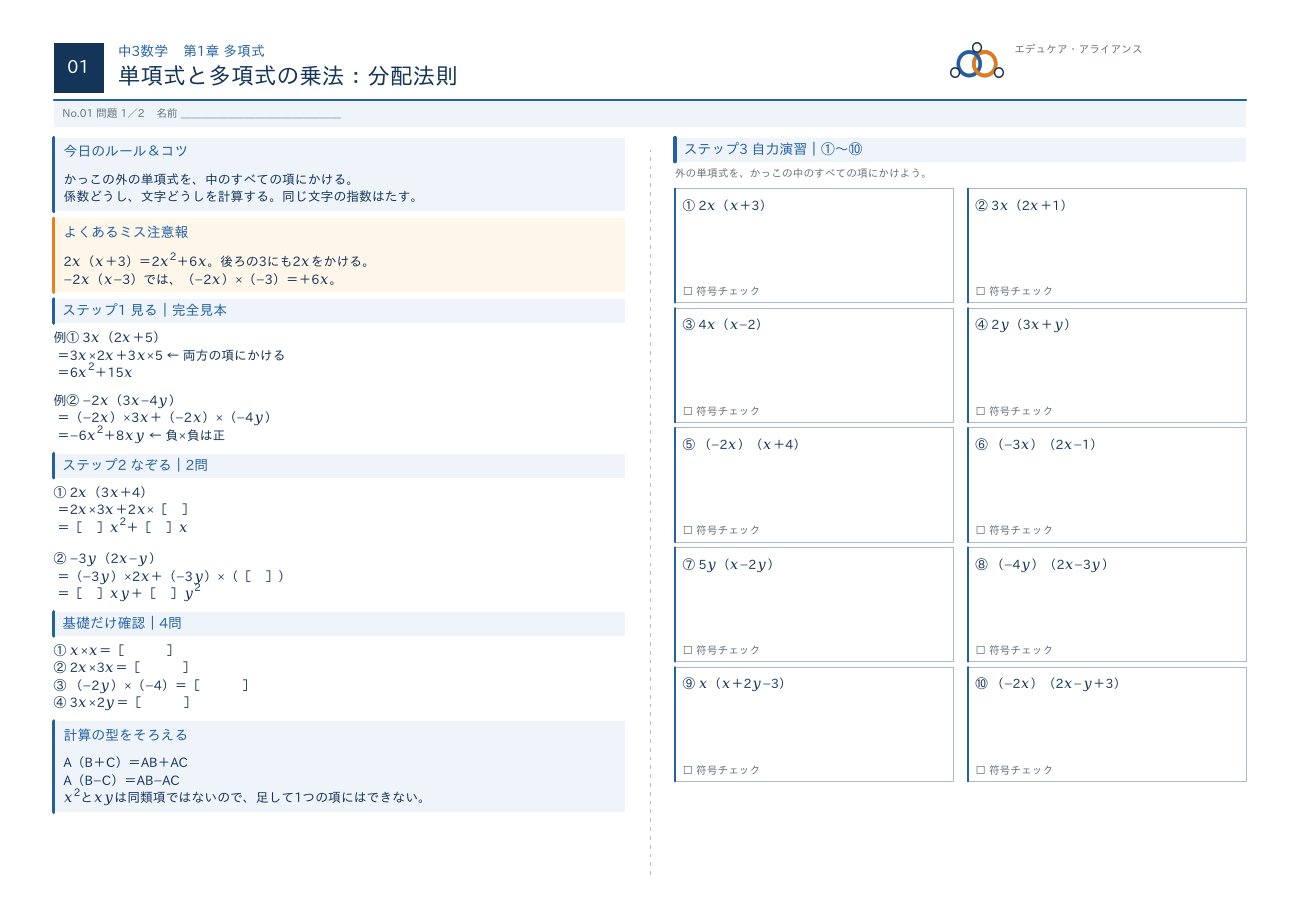Viewport: 1300px width, 918px height.
Task: Check 符号チェック under problem ④ 2y（3x+y）
Action: [x=981, y=411]
